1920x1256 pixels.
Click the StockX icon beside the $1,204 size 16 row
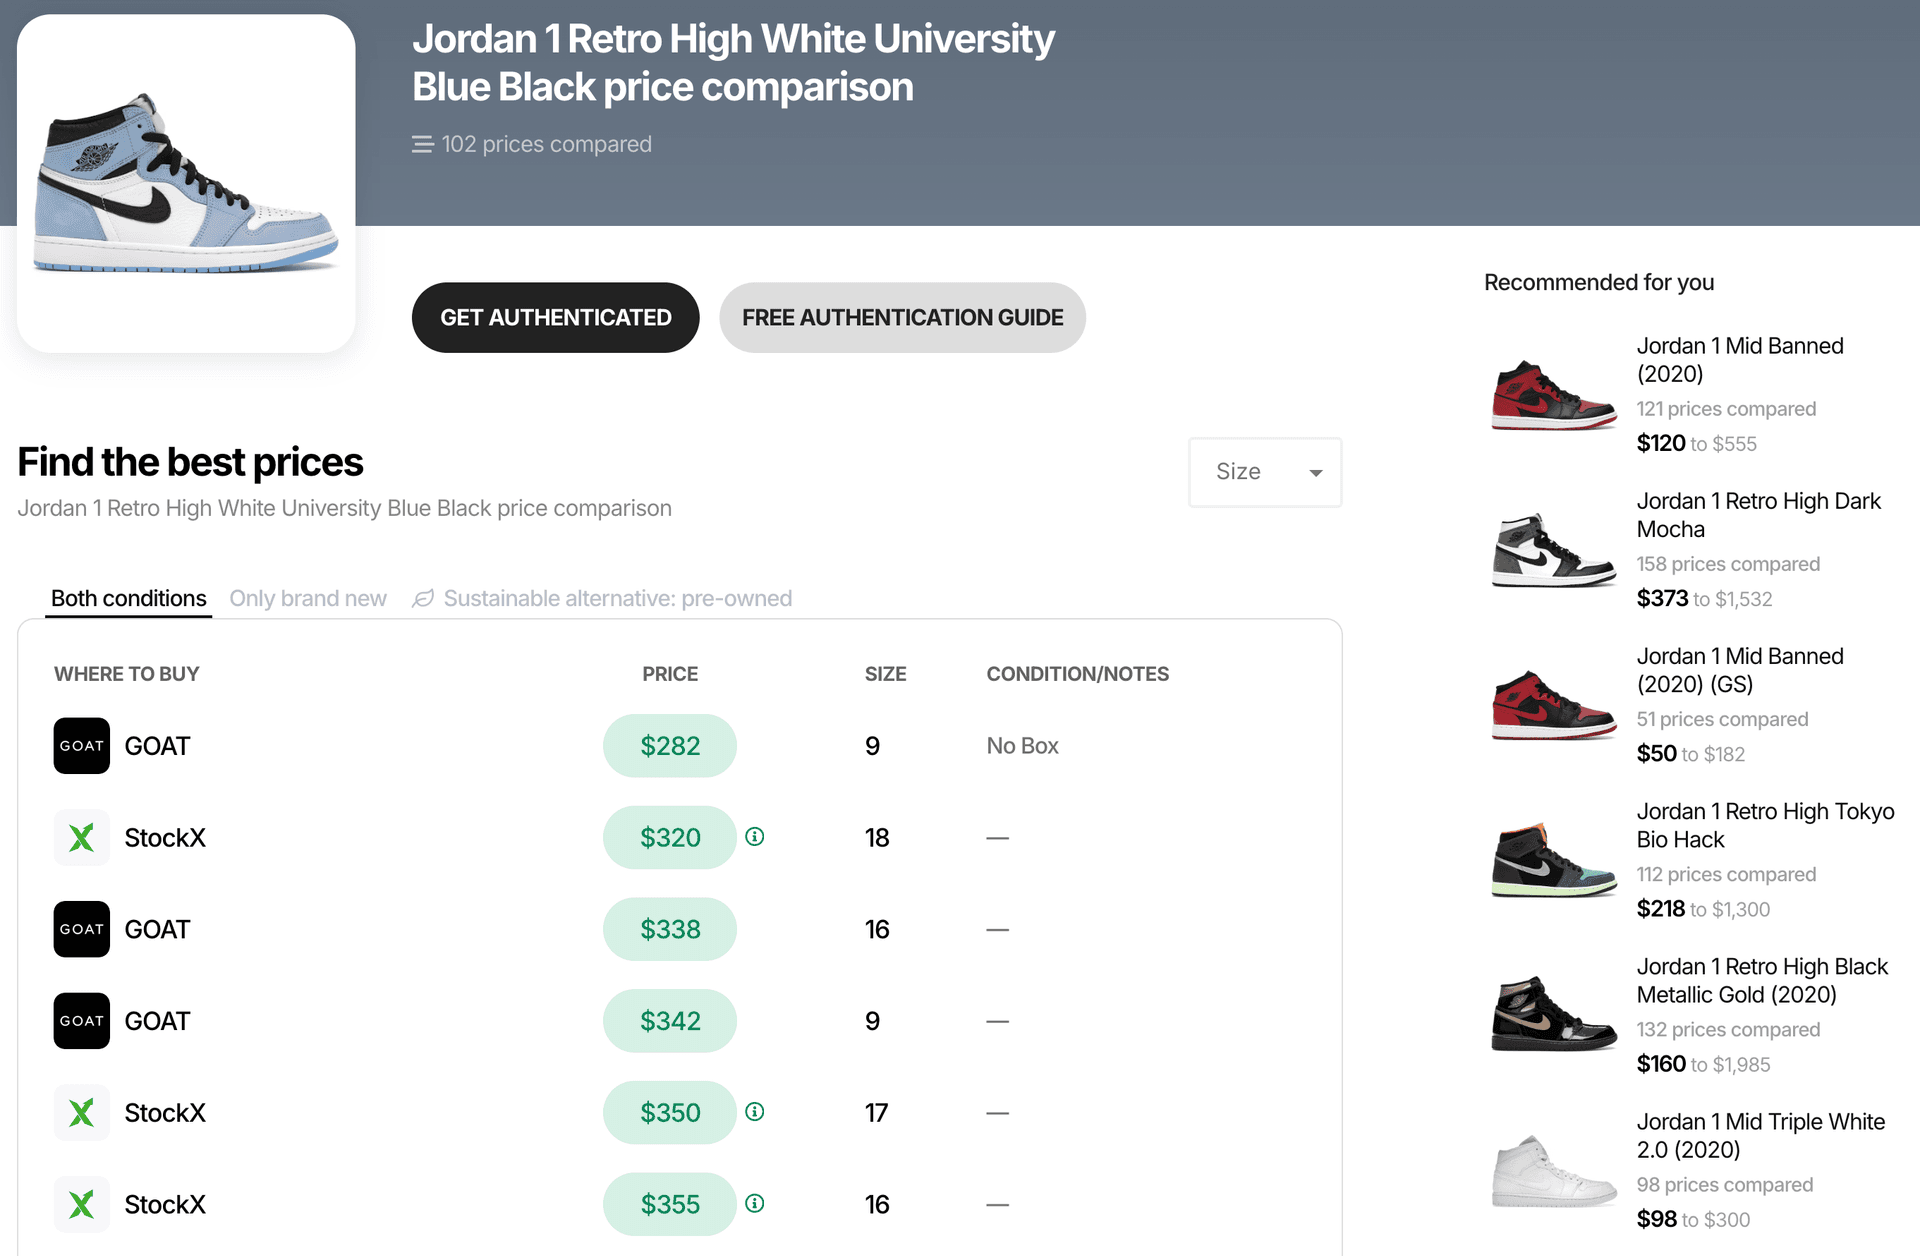click(81, 1204)
